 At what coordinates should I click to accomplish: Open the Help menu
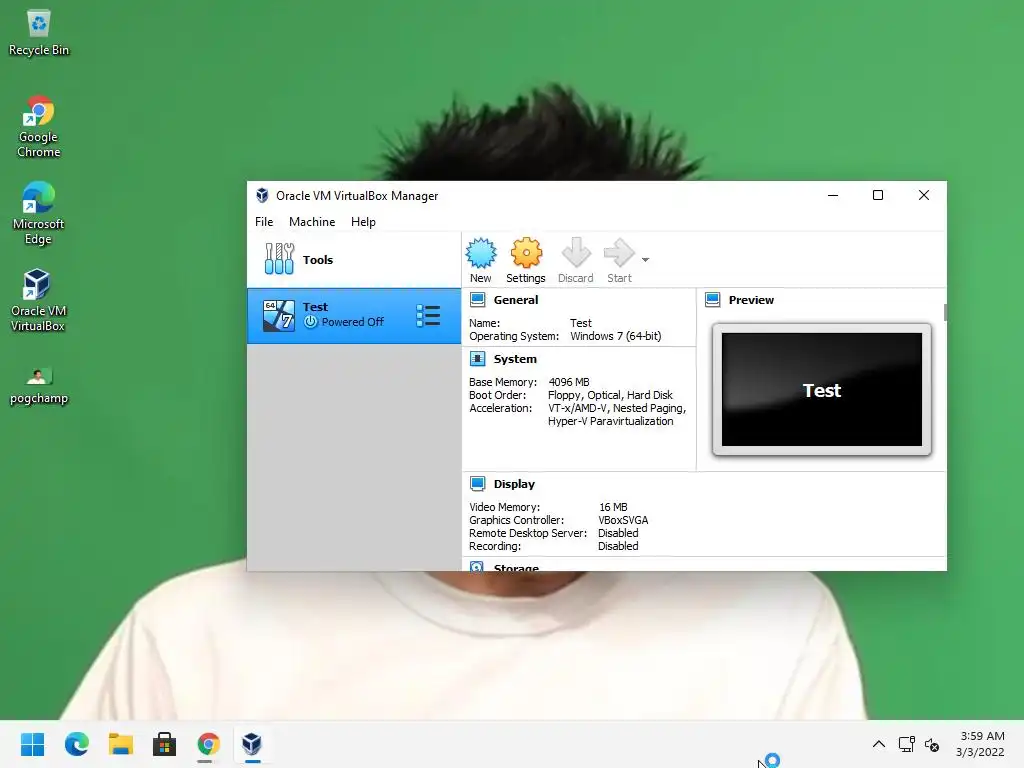(x=363, y=222)
